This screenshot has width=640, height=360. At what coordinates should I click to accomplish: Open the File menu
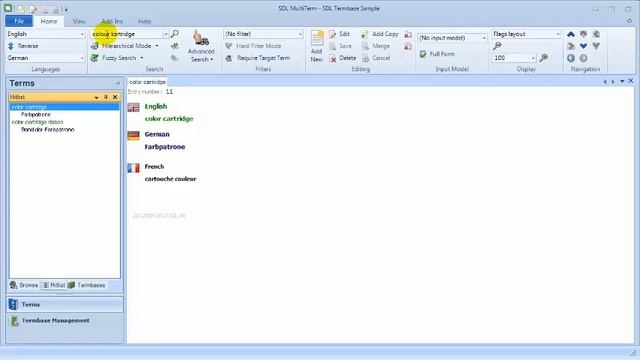point(19,21)
